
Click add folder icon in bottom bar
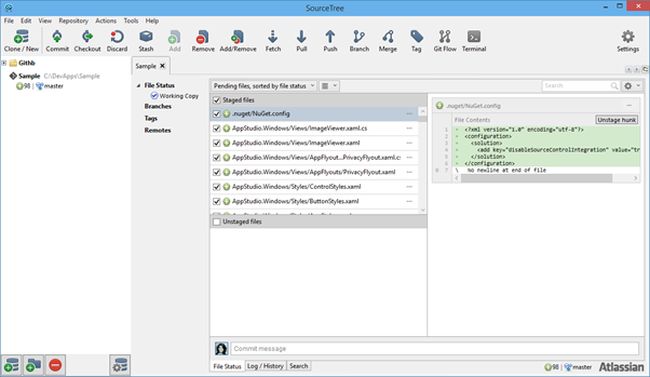(x=33, y=365)
